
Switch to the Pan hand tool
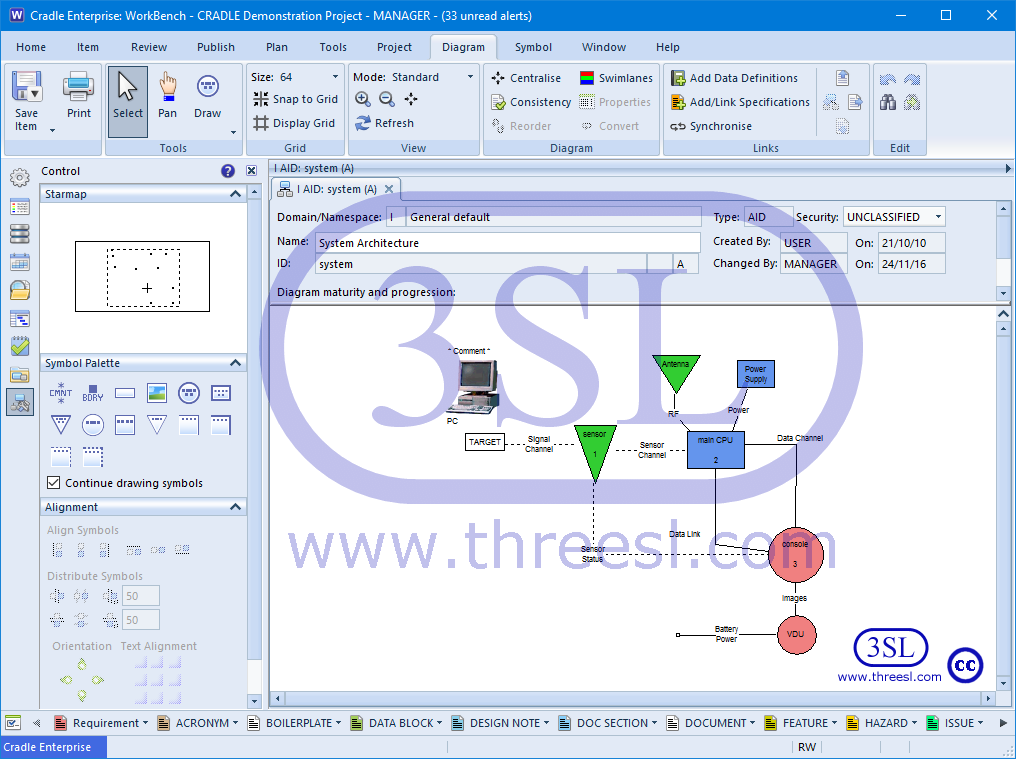[x=167, y=95]
